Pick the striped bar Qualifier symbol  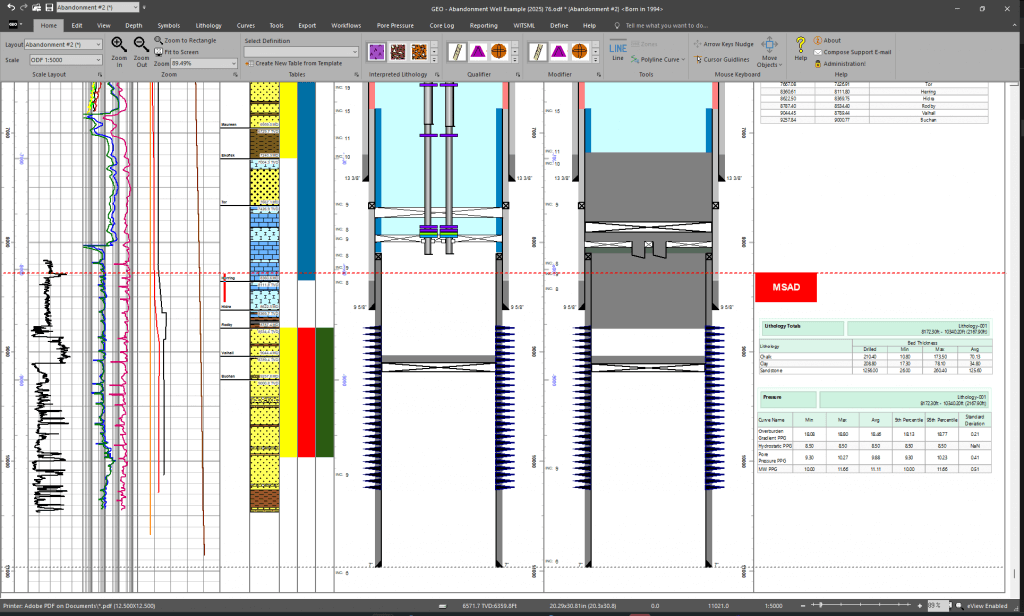(x=457, y=52)
